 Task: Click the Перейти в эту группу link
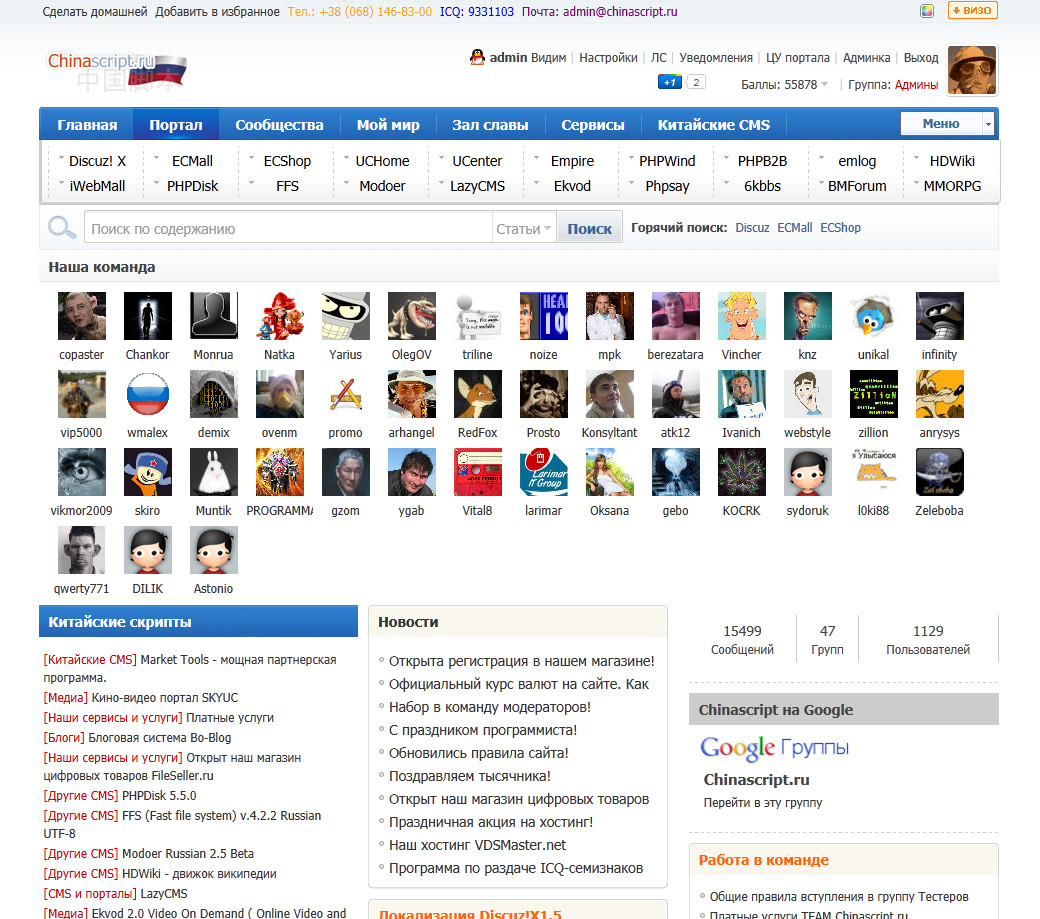763,802
